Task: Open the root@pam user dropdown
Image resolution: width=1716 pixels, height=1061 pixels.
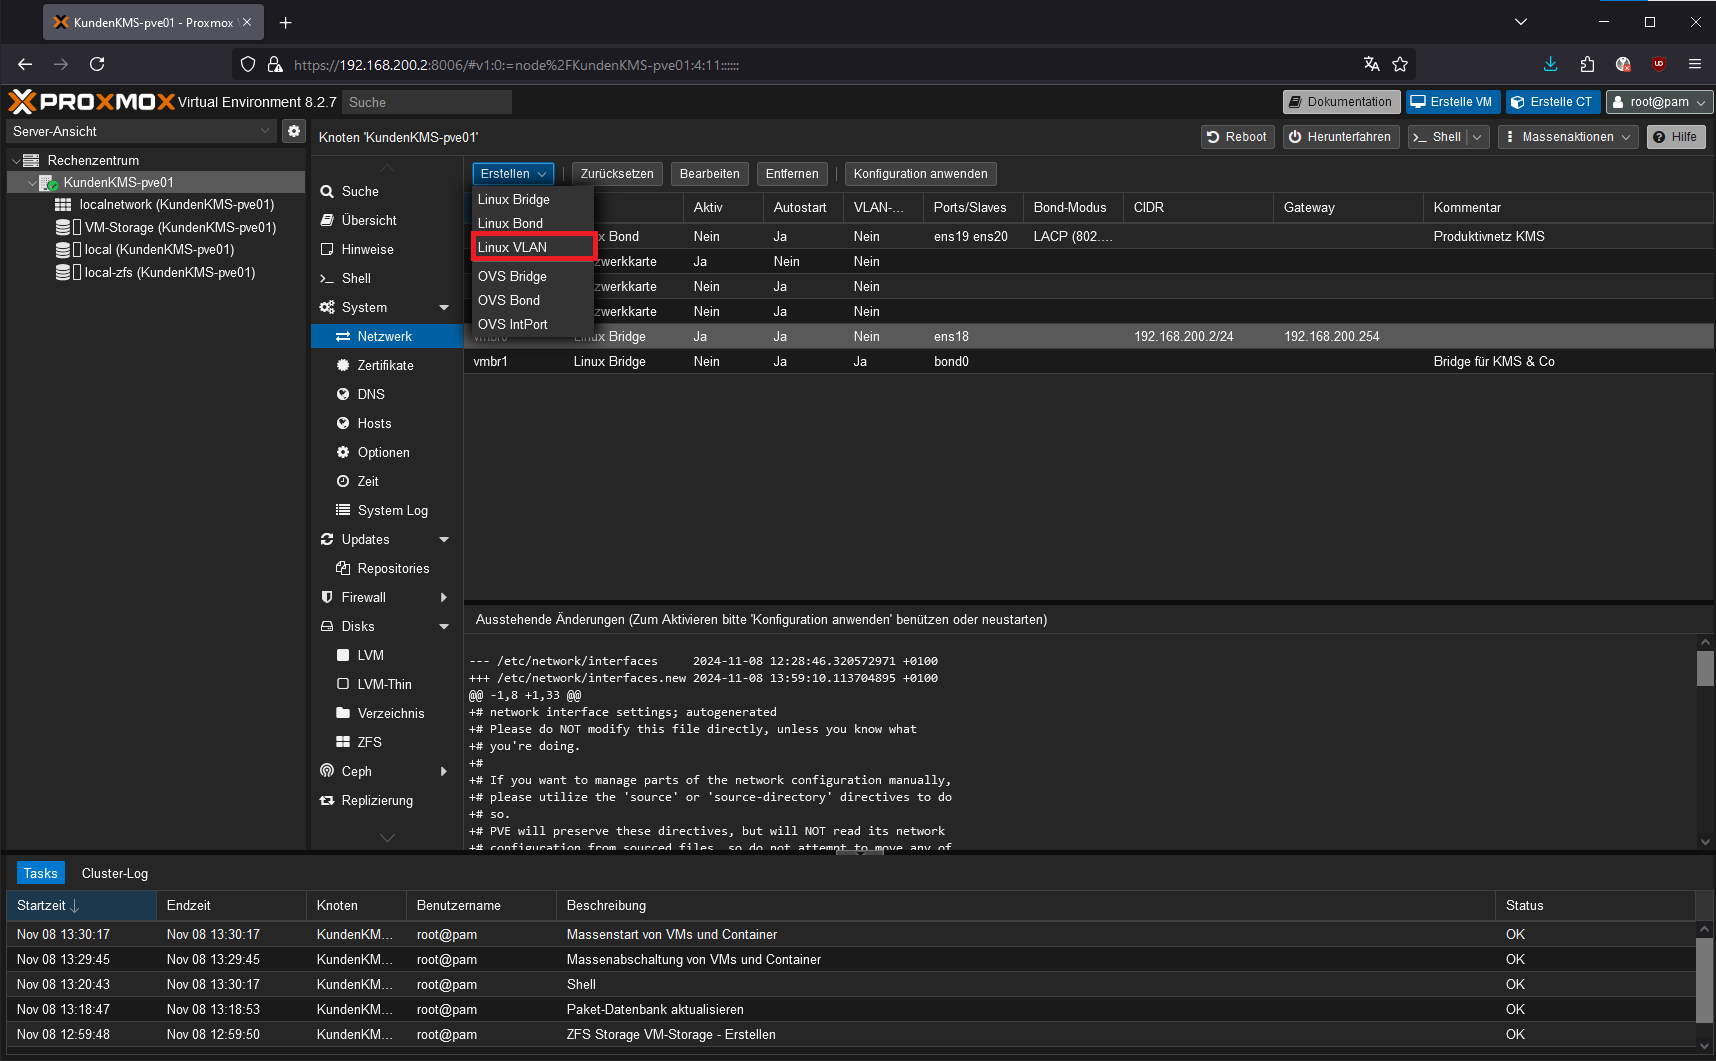Action: 1659,102
